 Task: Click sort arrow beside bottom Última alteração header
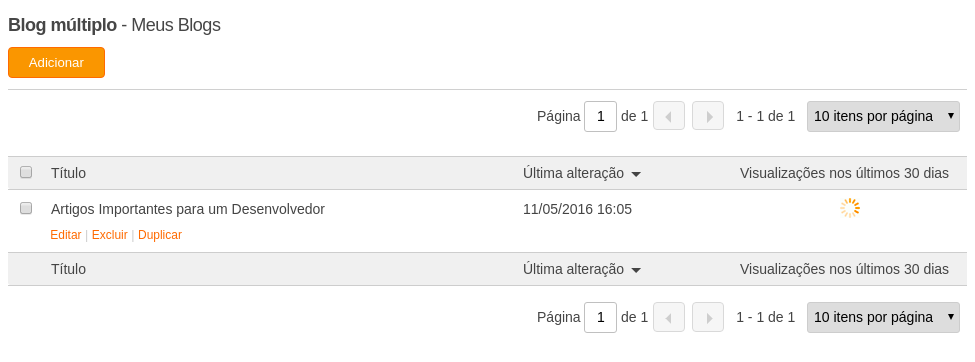point(635,271)
